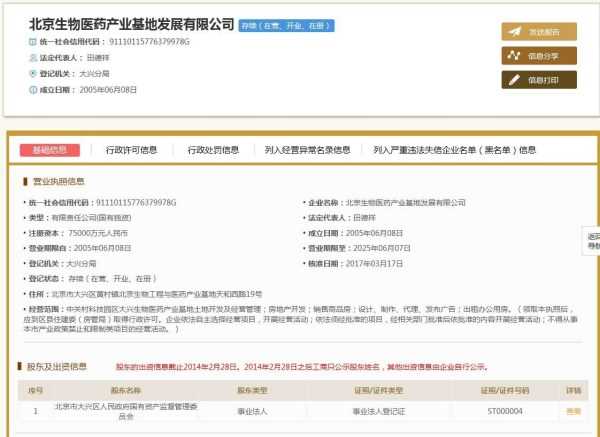Click the company type 有限责任公司(国有独资)
600x437 pixels.
[91, 218]
